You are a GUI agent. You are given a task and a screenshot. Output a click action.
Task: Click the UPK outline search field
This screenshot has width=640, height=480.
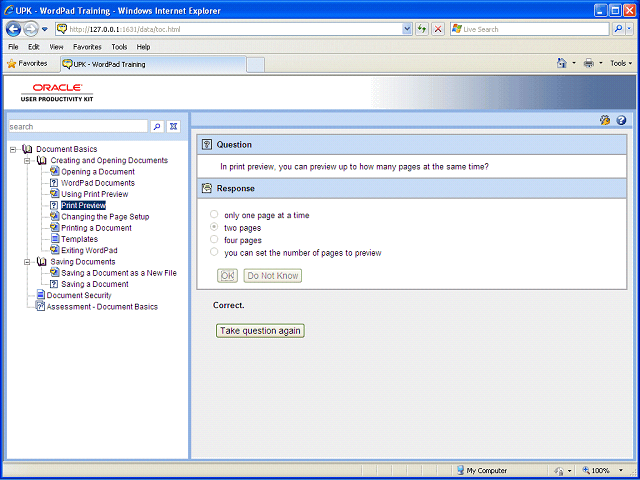point(78,127)
